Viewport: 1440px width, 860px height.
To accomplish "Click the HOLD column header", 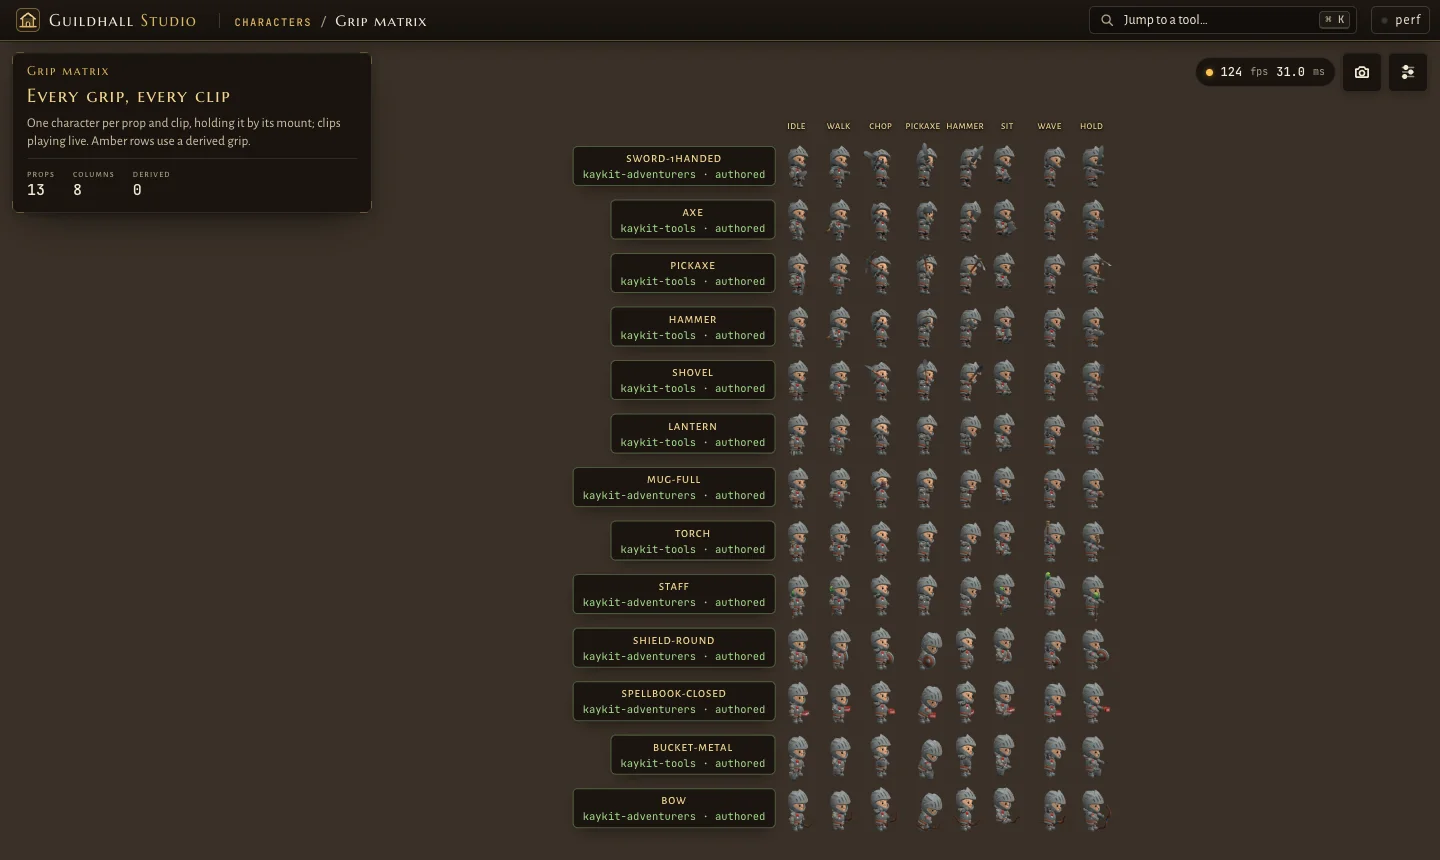I will 1091,126.
